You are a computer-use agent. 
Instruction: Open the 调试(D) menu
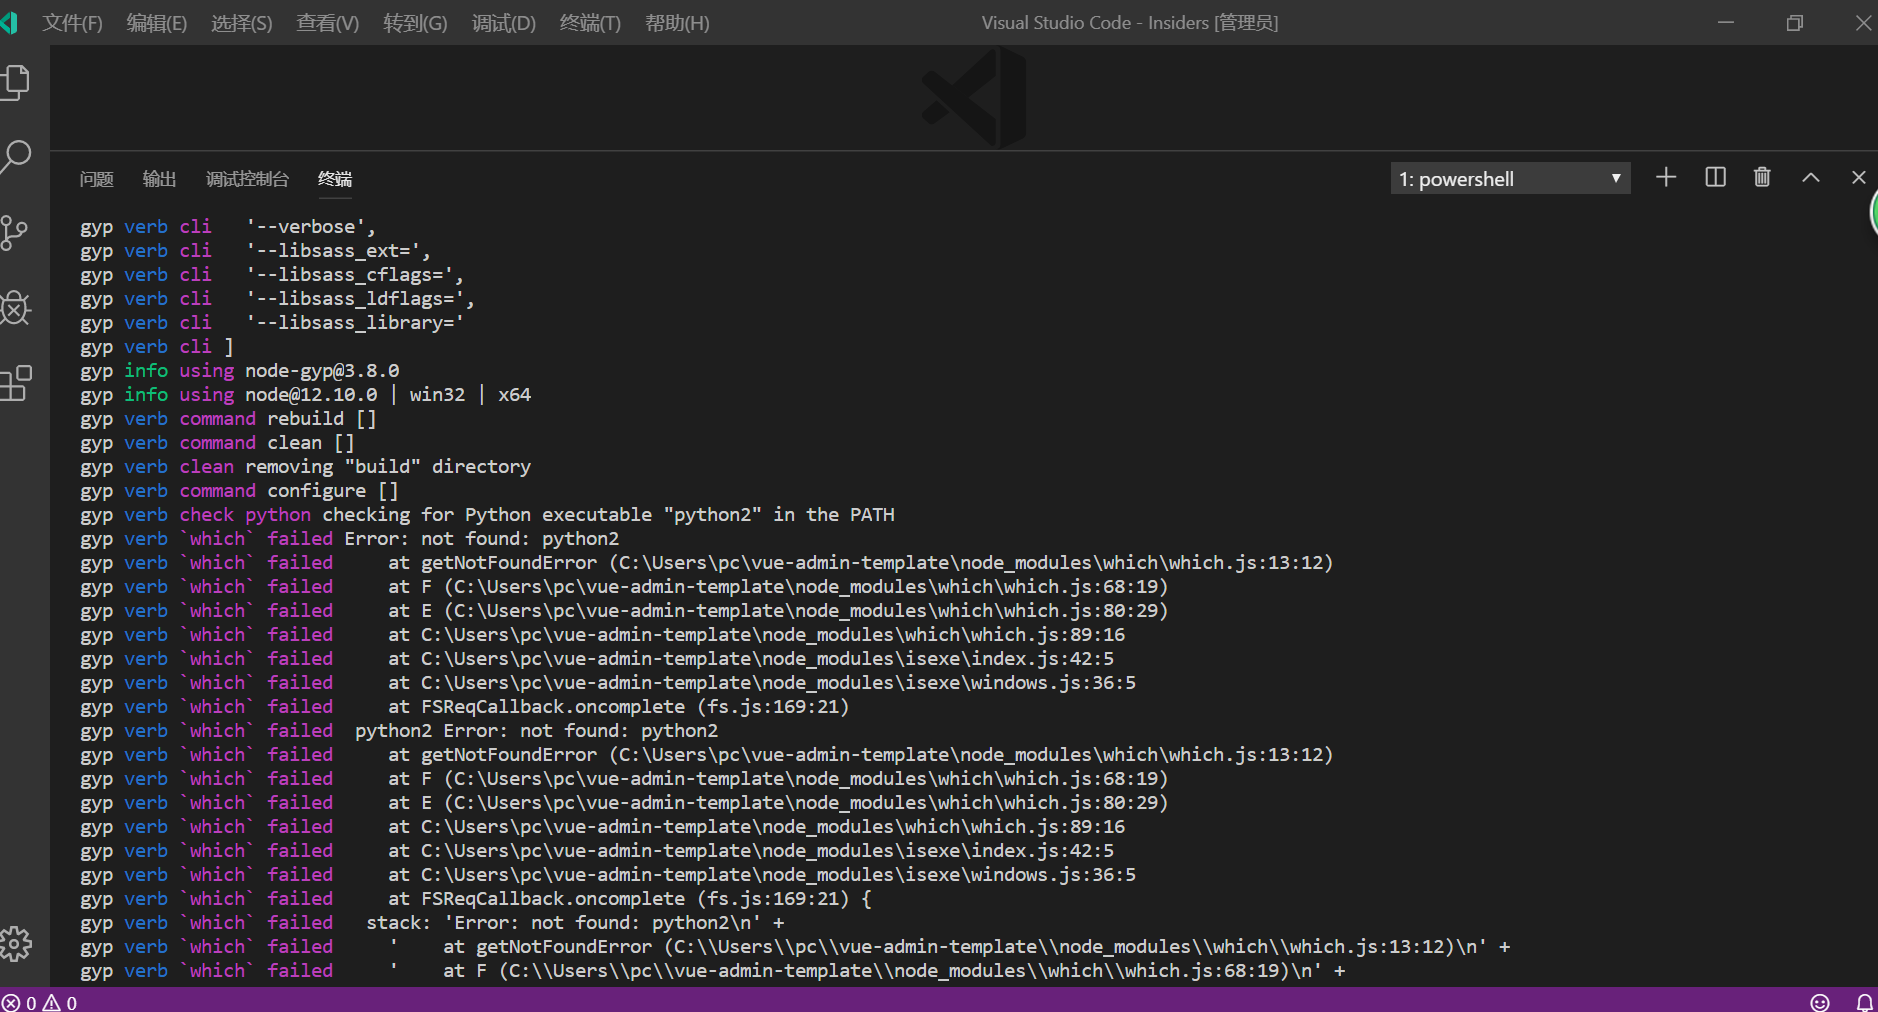click(503, 23)
